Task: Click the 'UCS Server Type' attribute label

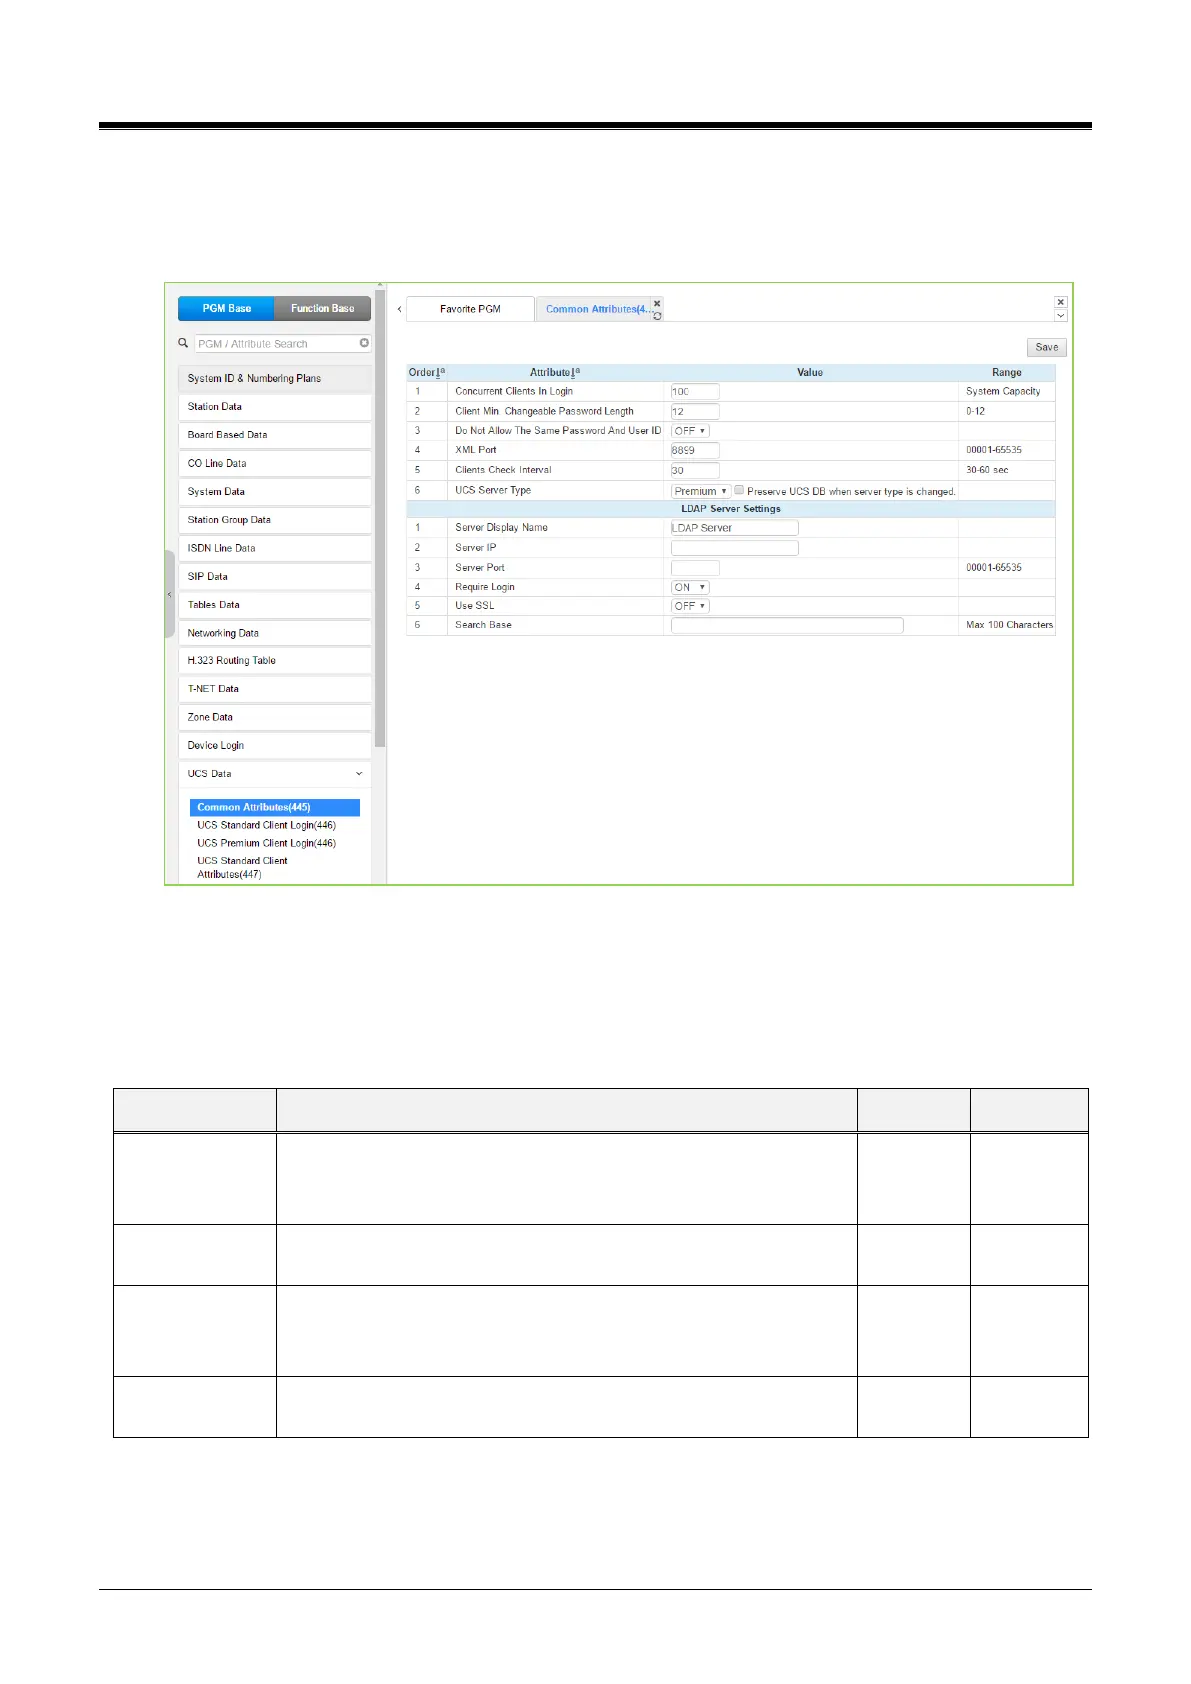Action: tap(493, 490)
